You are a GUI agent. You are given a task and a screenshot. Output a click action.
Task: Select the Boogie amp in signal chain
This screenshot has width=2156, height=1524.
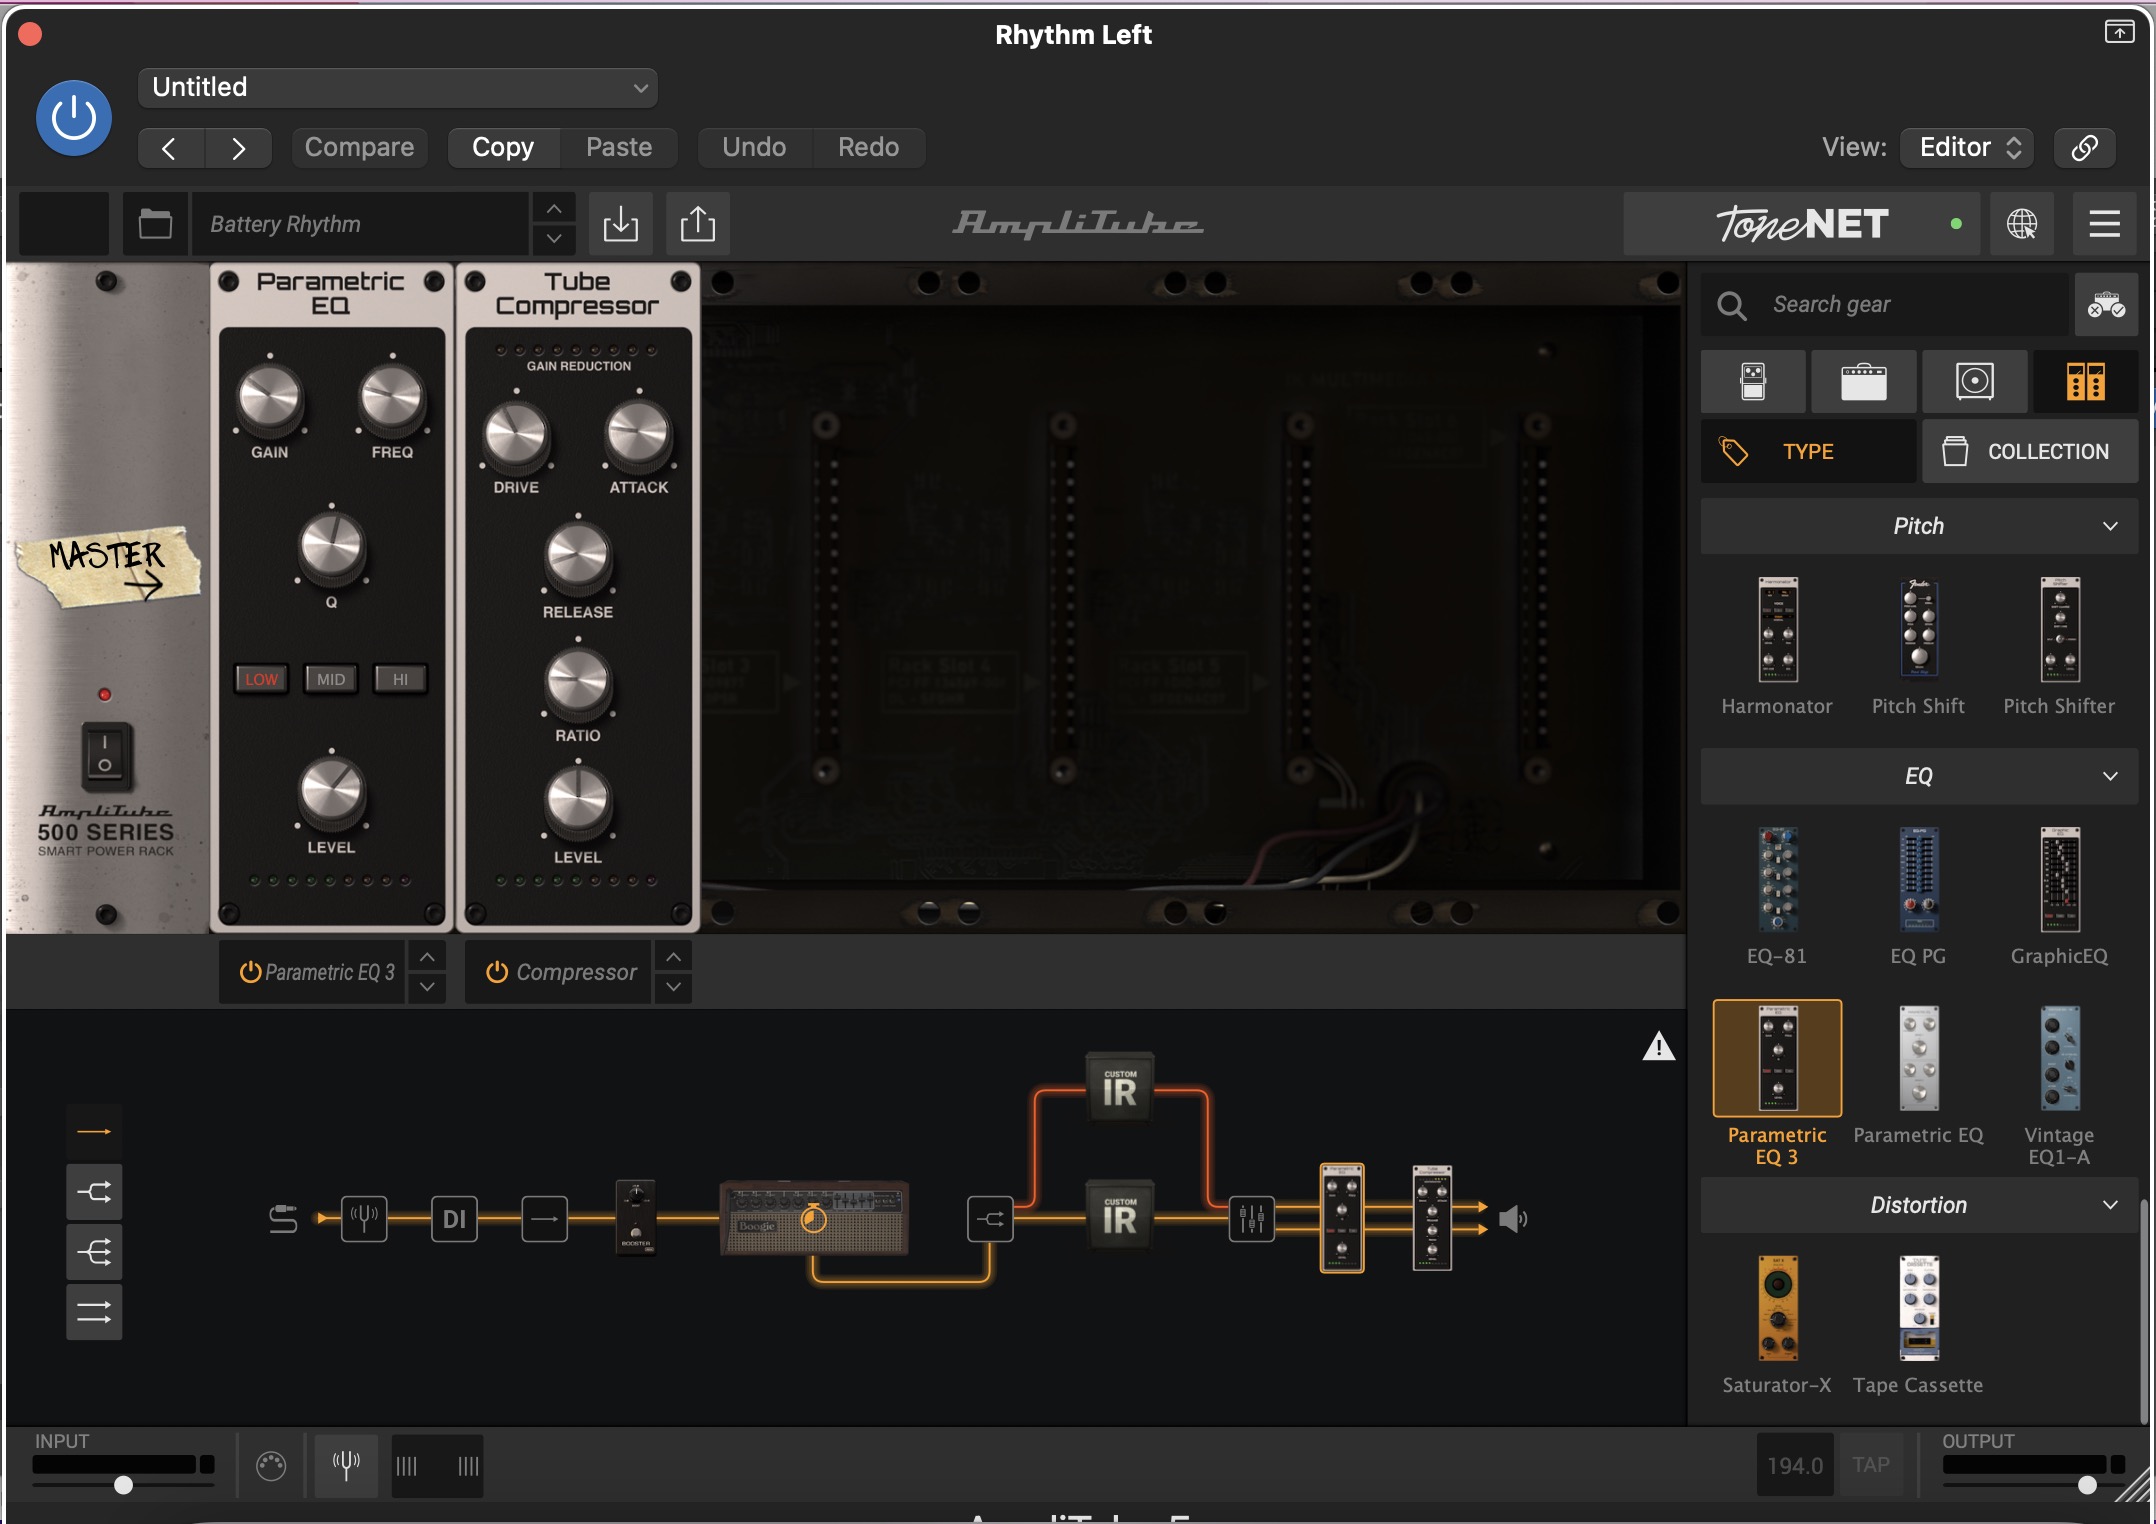[x=814, y=1218]
